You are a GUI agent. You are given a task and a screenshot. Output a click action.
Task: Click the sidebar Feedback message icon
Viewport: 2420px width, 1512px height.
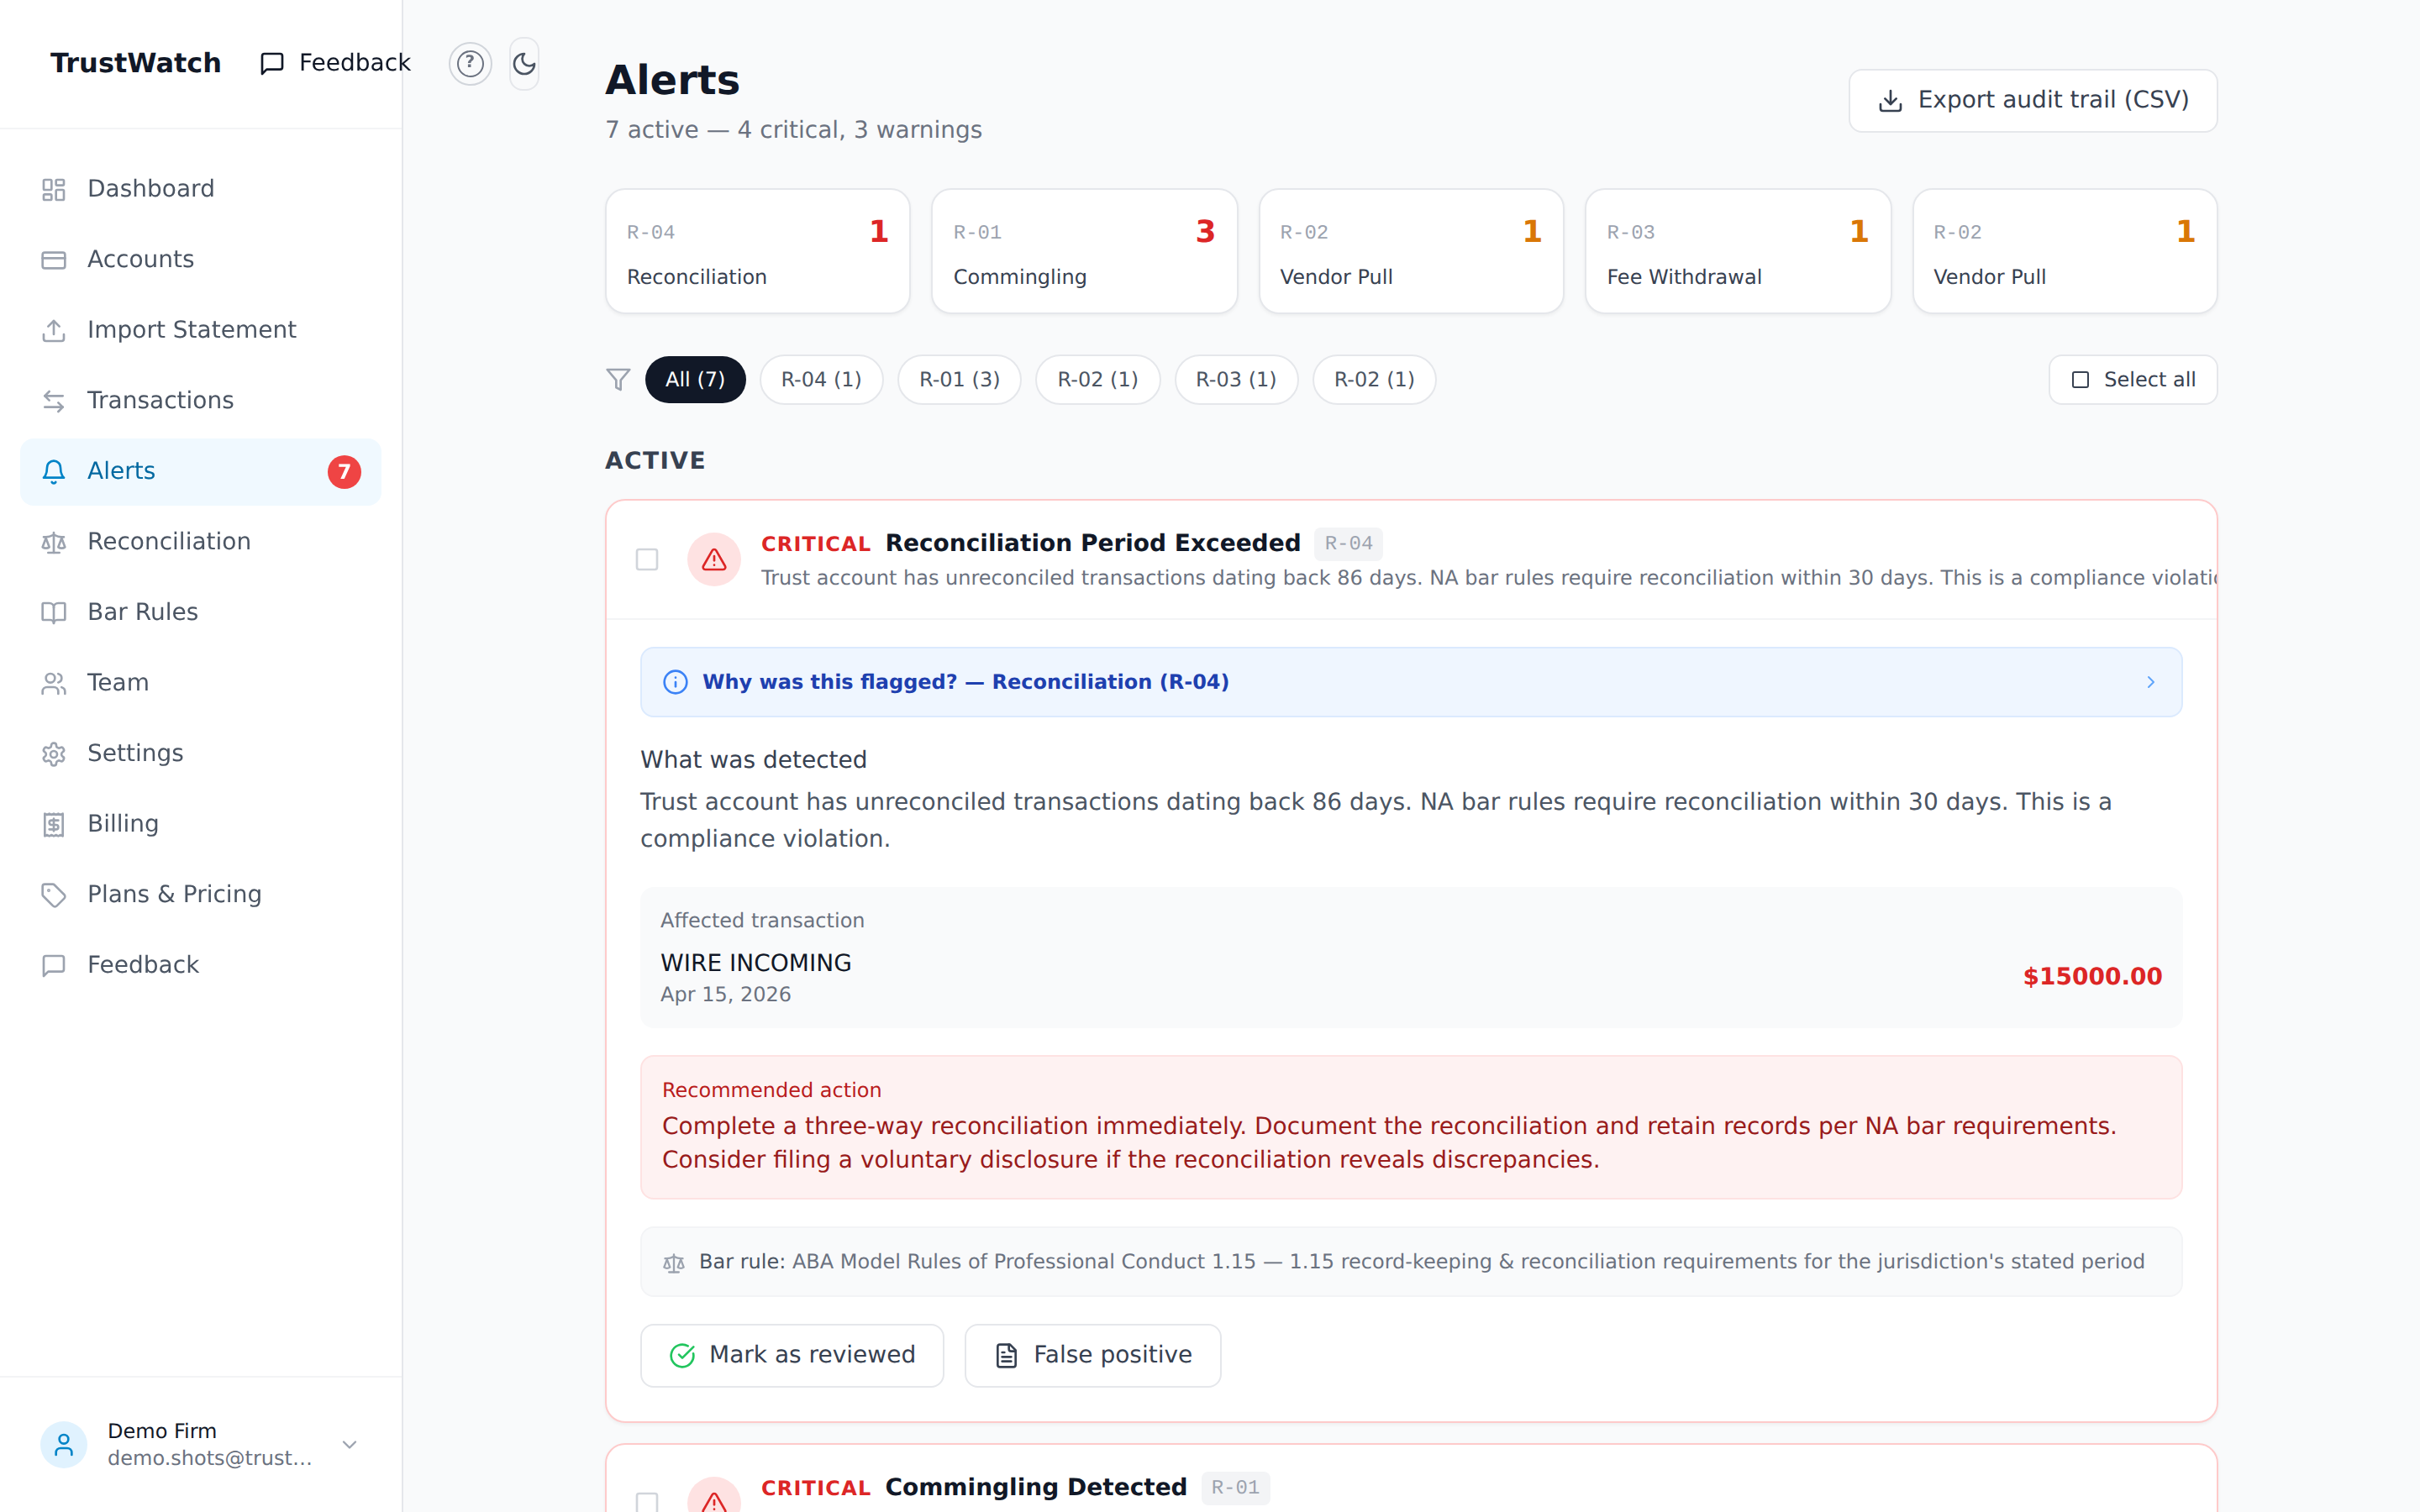[x=54, y=965]
